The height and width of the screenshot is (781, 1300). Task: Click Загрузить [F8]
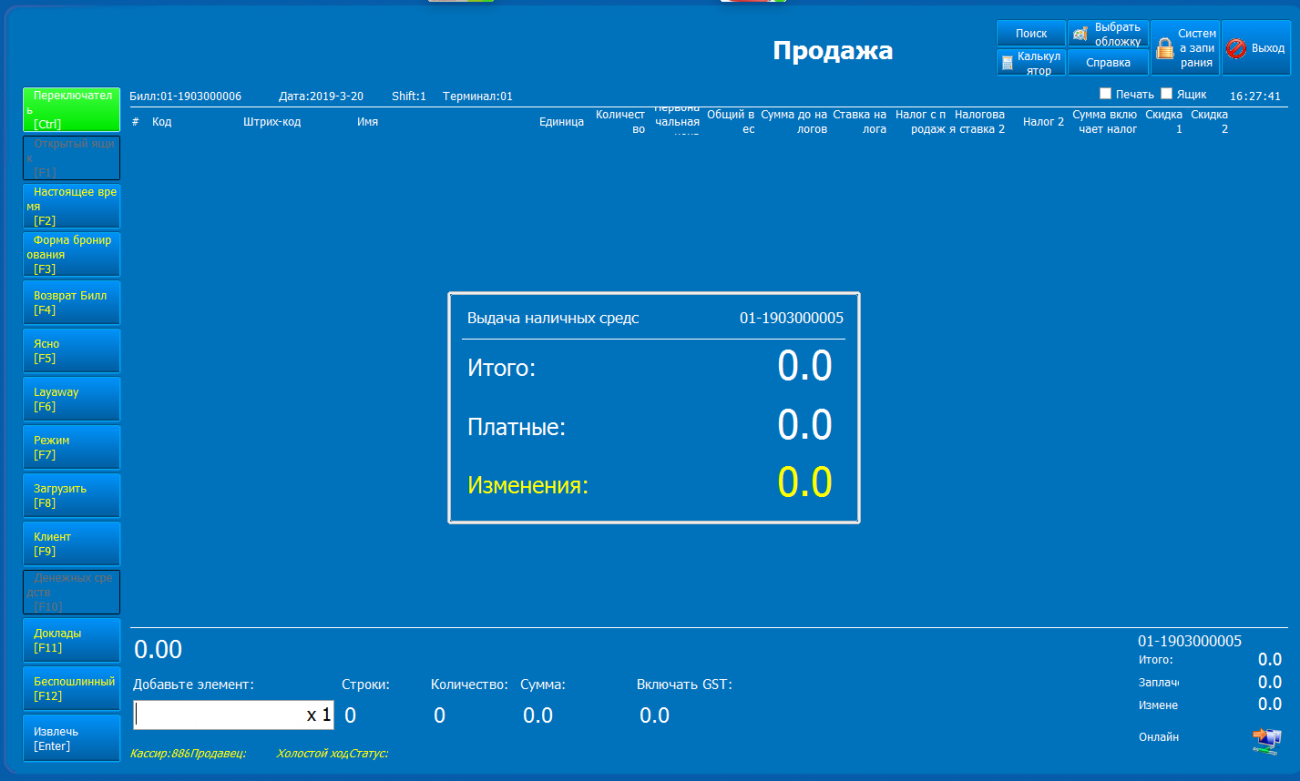[x=71, y=495]
